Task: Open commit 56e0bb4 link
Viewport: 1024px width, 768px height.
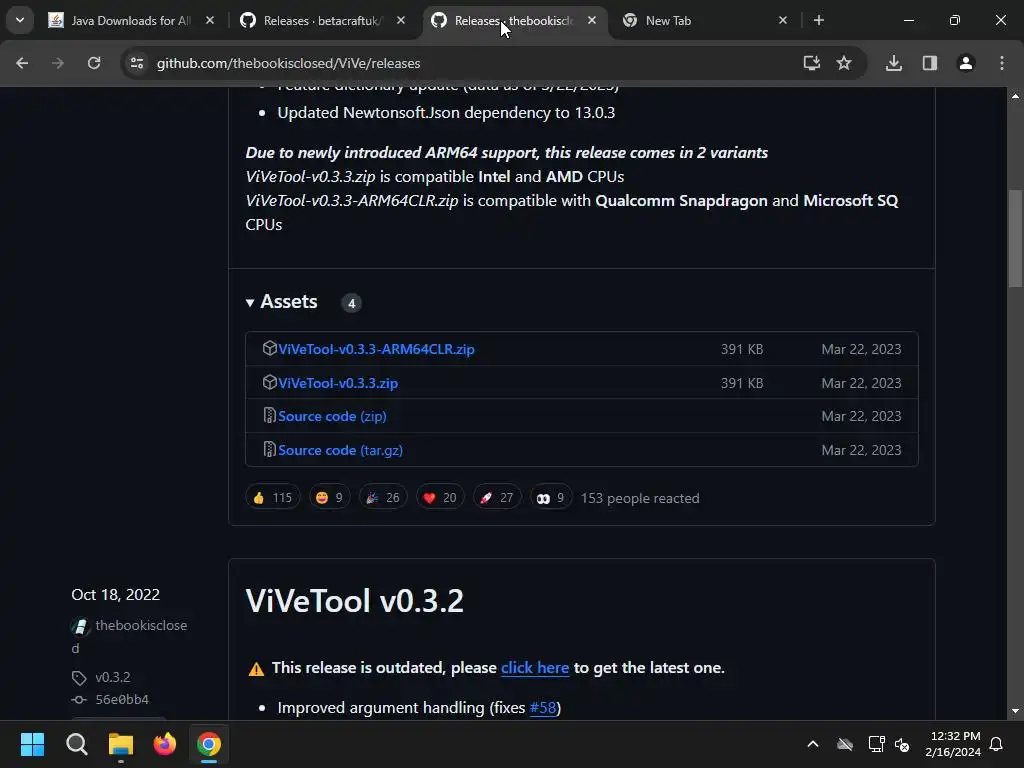Action: [x=121, y=699]
